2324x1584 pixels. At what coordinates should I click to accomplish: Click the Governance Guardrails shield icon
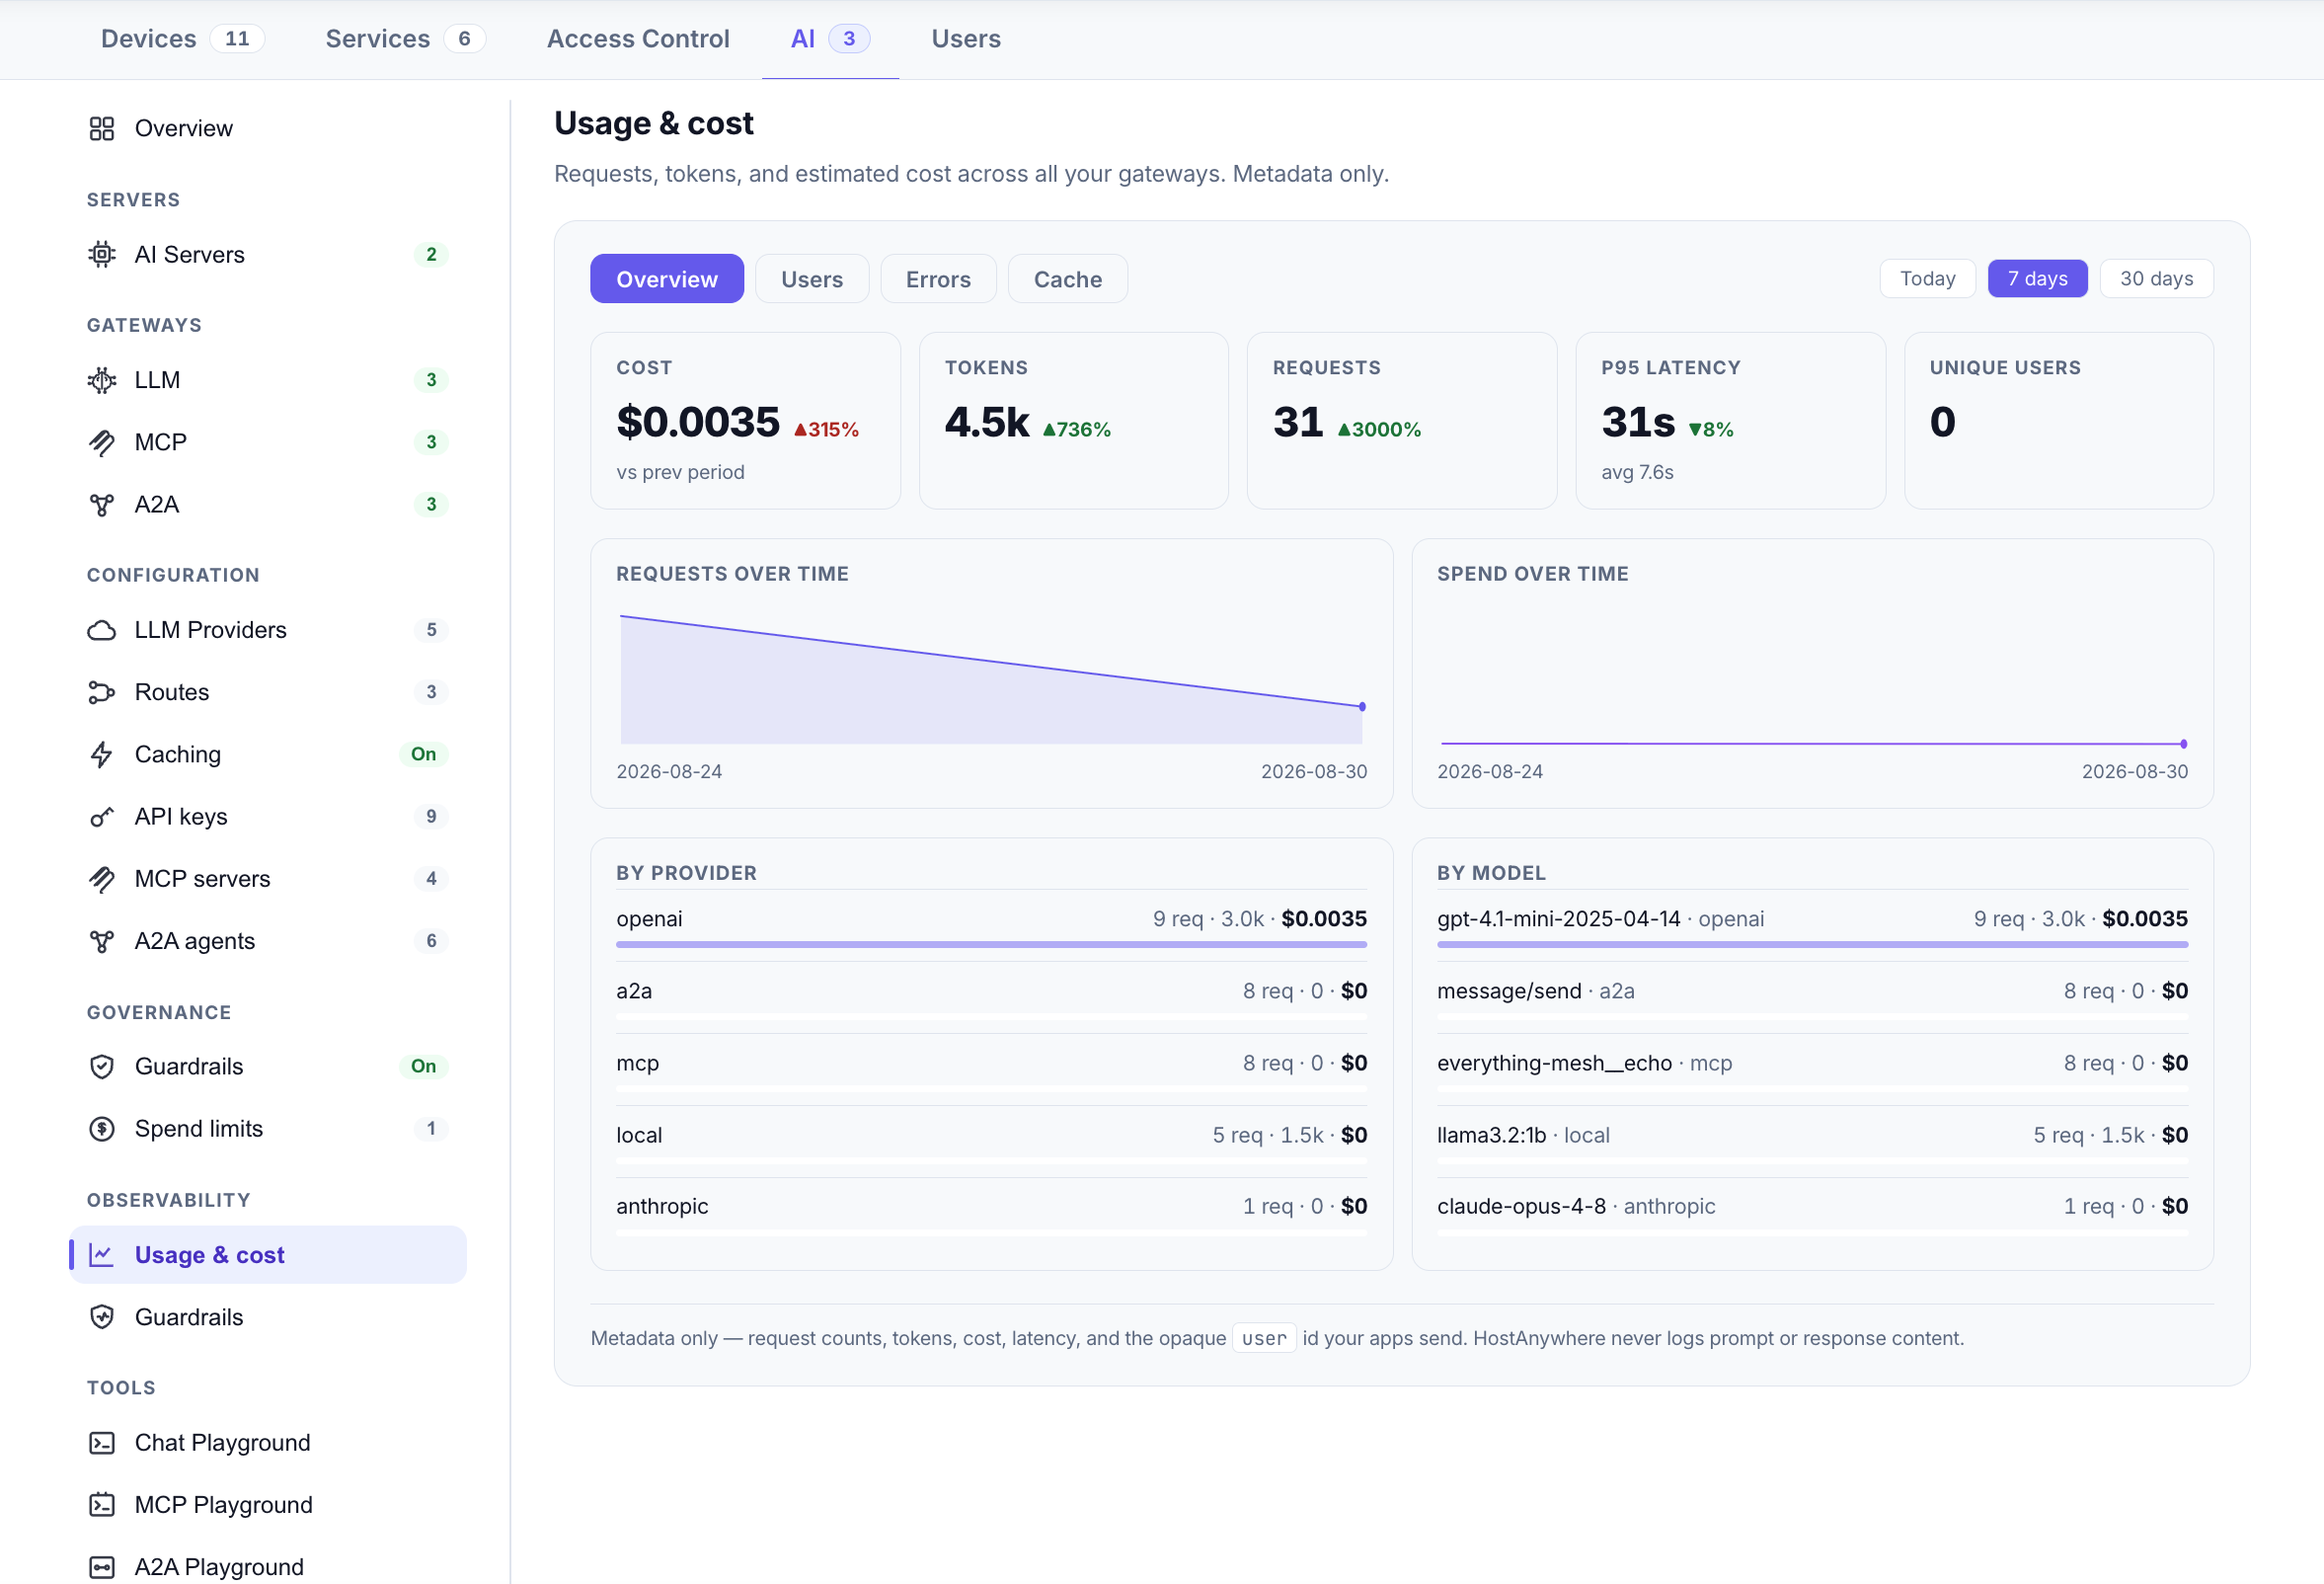(x=102, y=1067)
